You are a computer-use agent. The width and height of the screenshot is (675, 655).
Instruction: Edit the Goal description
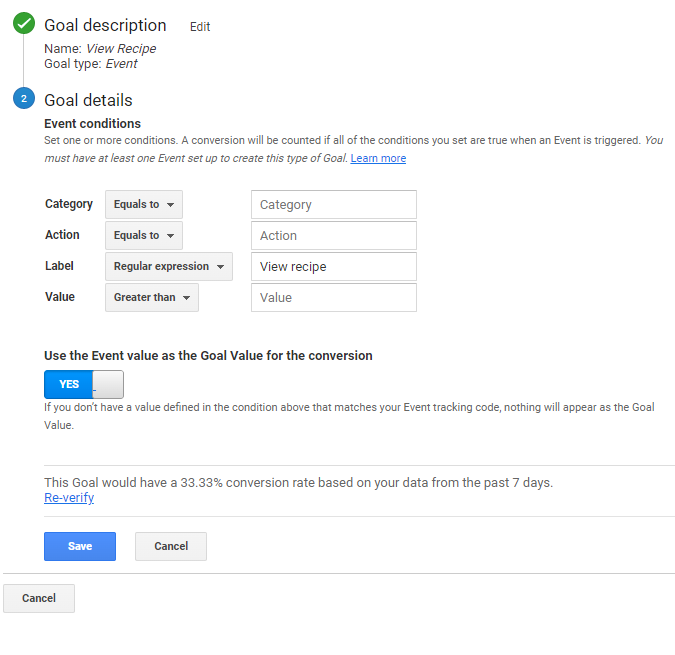coord(200,27)
